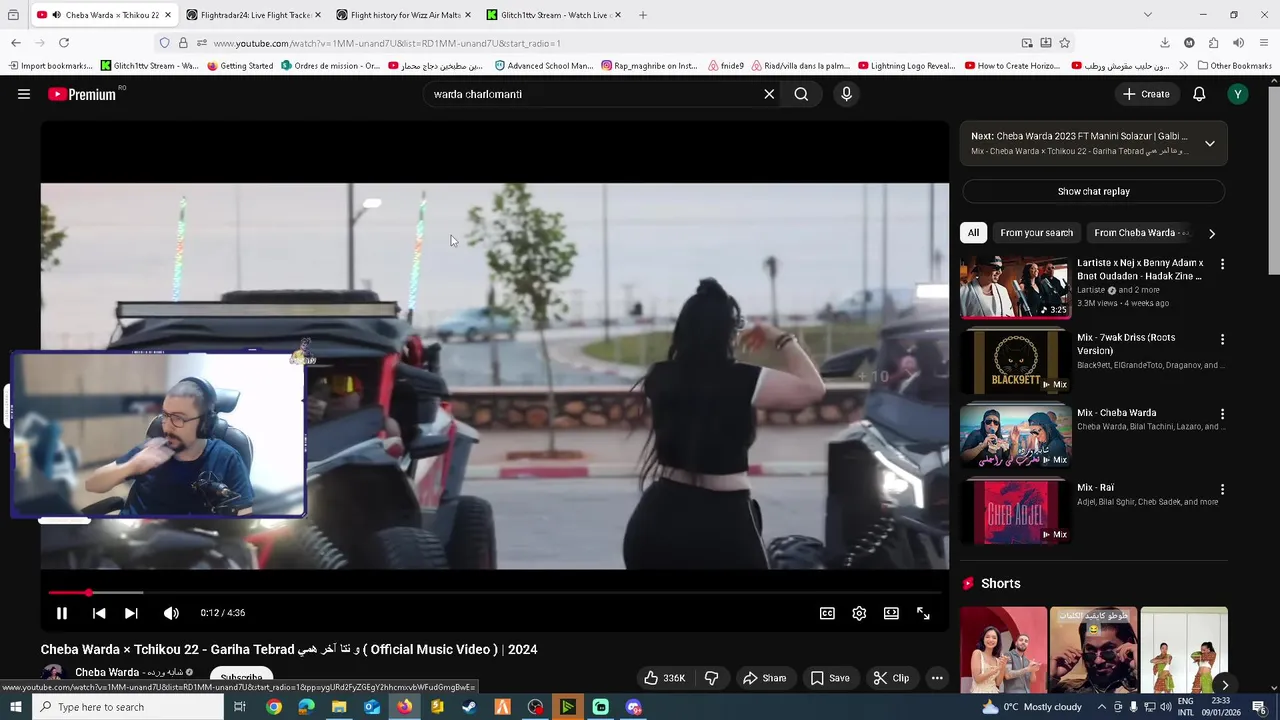
Task: Seek along the red video progress bar
Action: [495, 593]
